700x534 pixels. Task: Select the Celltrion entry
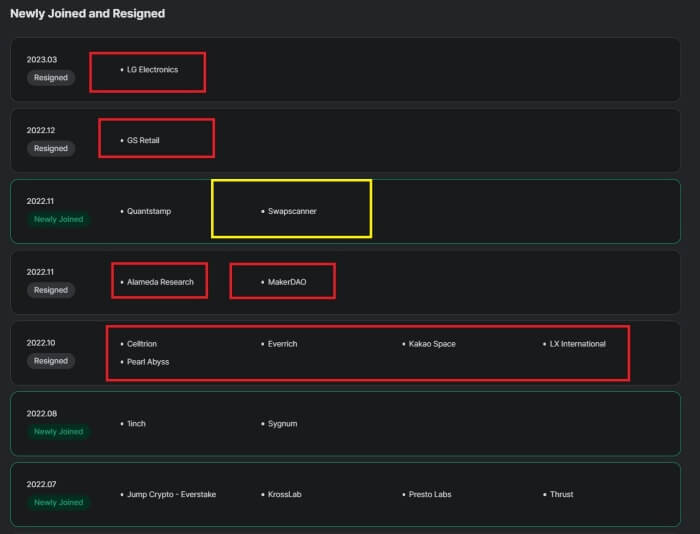[142, 344]
